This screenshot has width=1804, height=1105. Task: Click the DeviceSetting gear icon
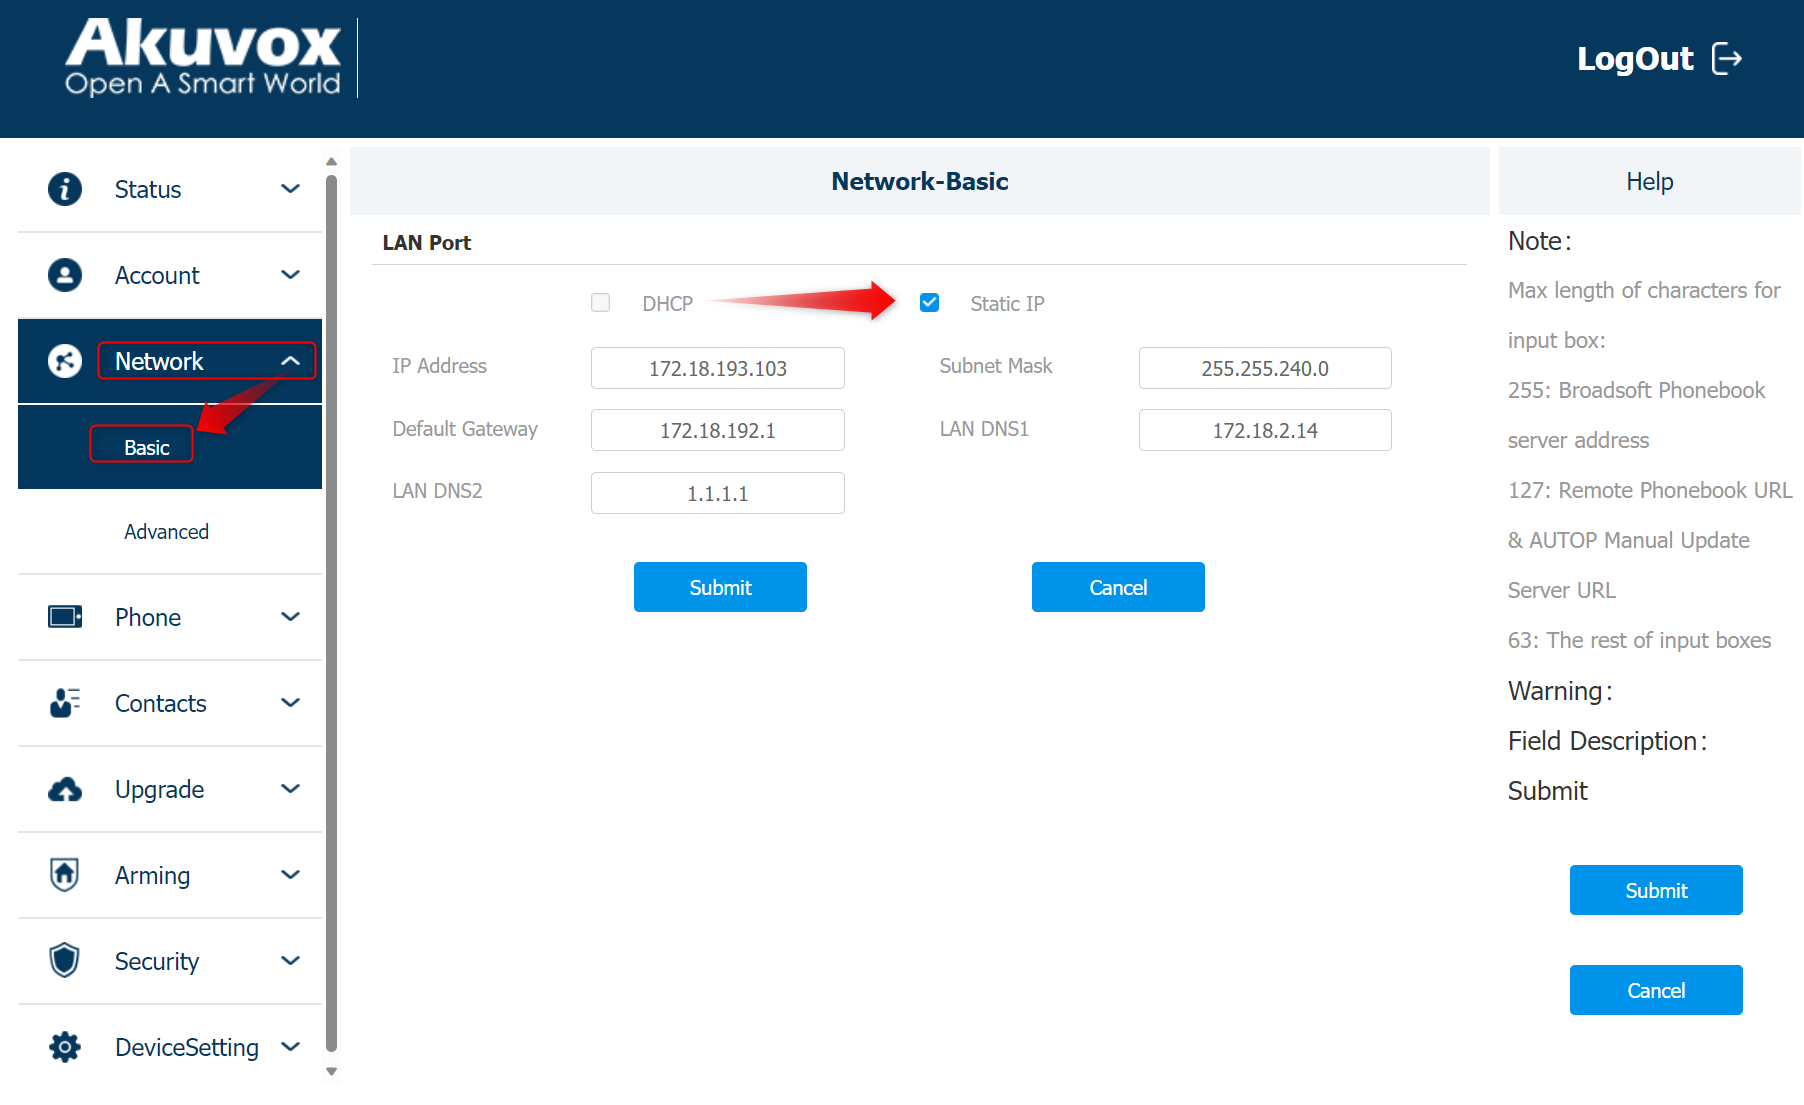pyautogui.click(x=64, y=1047)
